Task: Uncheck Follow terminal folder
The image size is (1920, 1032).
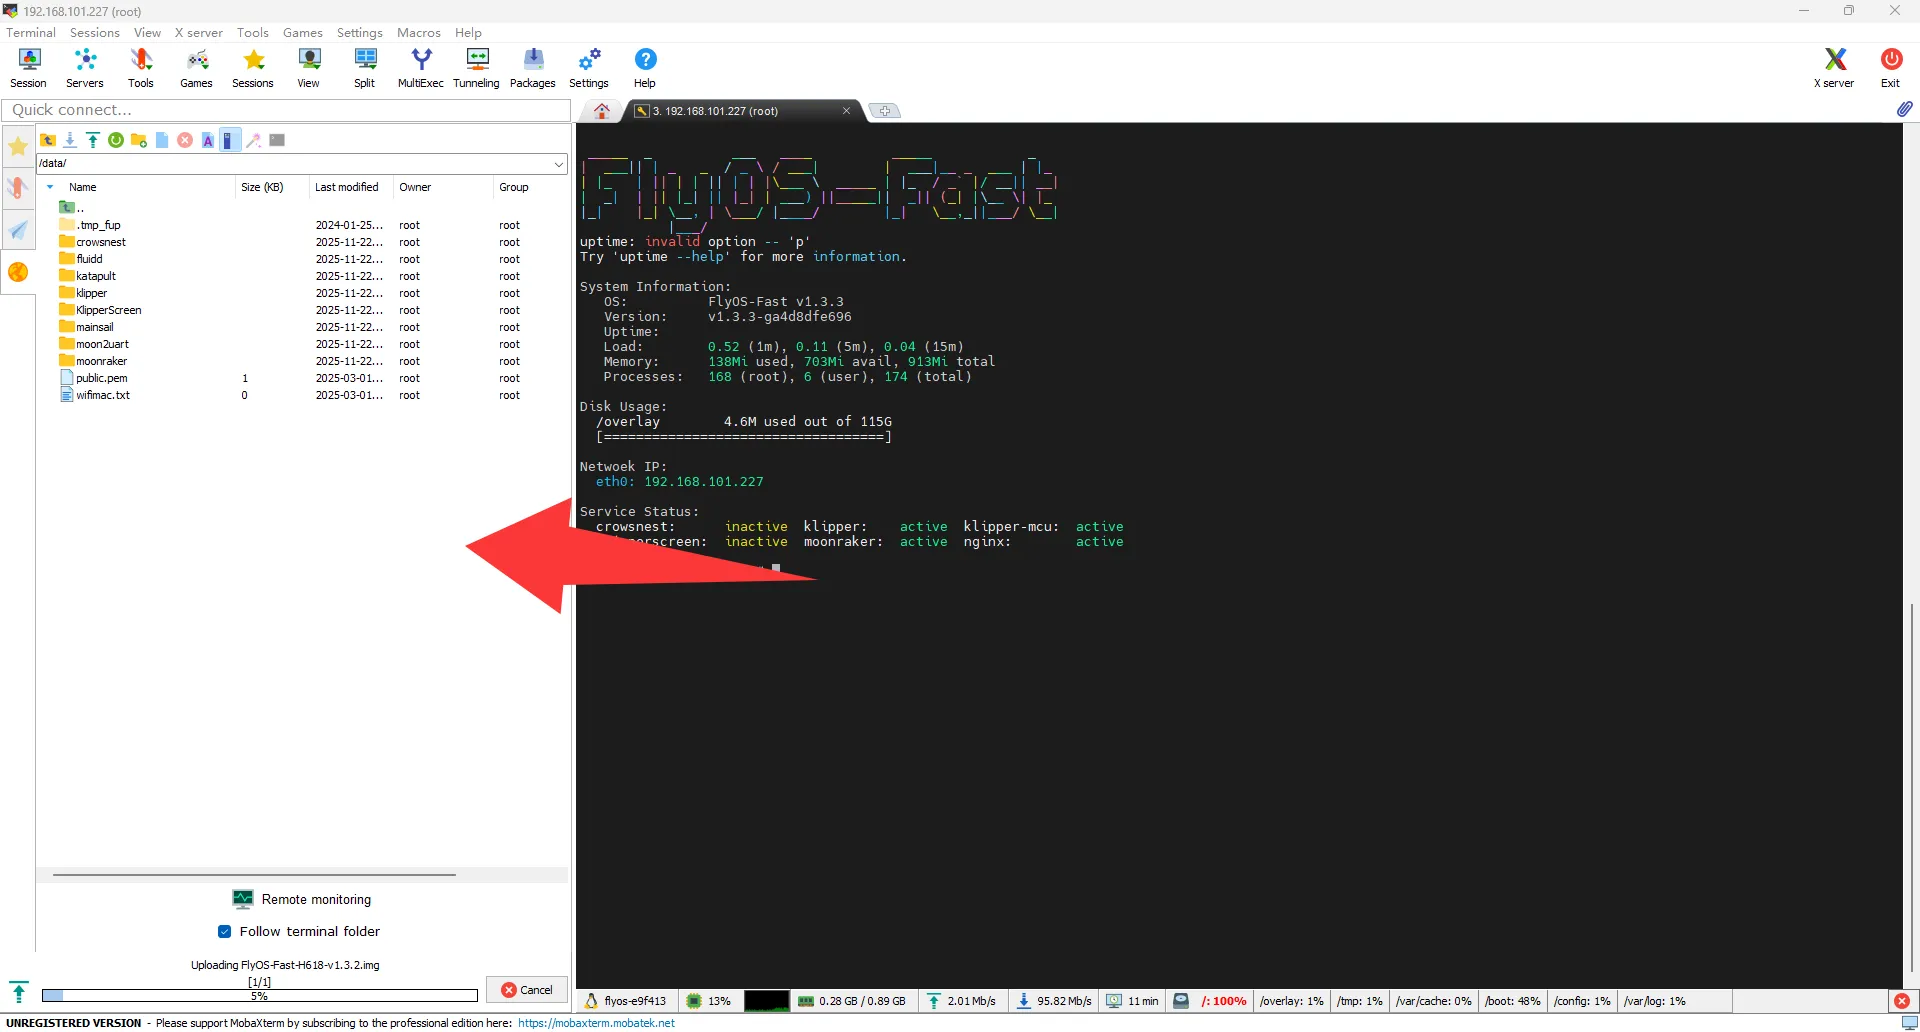Action: coord(225,931)
